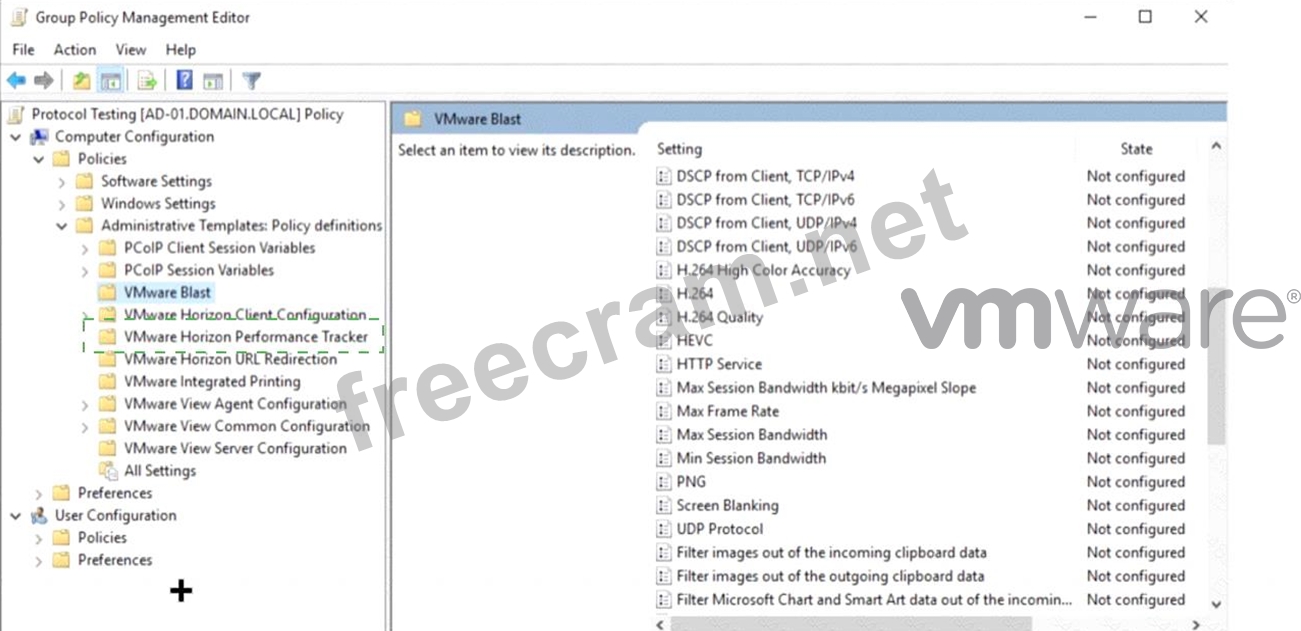Collapse Administrative Templates node arrow
1301x631 pixels.
[62, 226]
